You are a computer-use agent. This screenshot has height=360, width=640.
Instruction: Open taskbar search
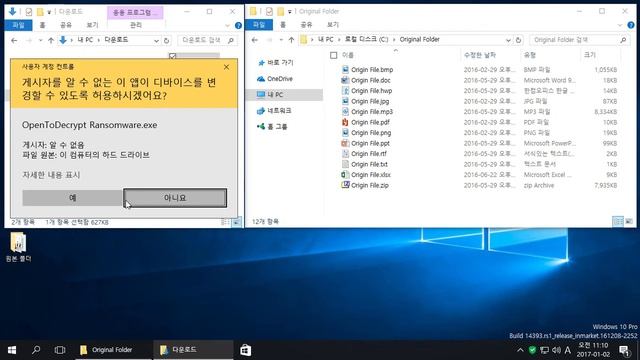pyautogui.click(x=36, y=350)
